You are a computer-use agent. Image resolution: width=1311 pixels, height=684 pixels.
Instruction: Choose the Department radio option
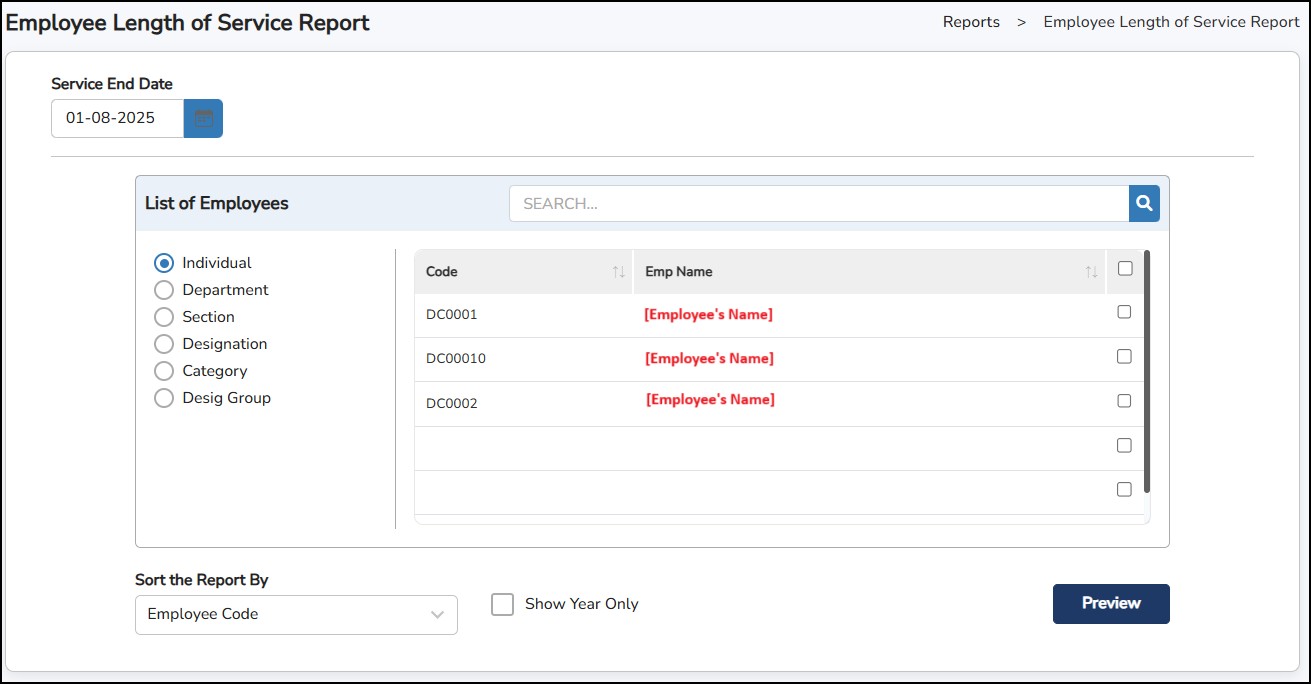pos(164,290)
